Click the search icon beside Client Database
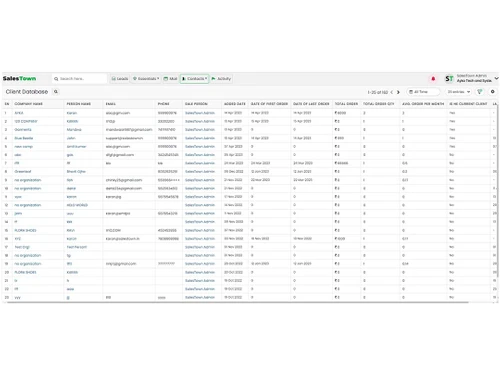Viewport: 500px width, 375px height. 56,92
